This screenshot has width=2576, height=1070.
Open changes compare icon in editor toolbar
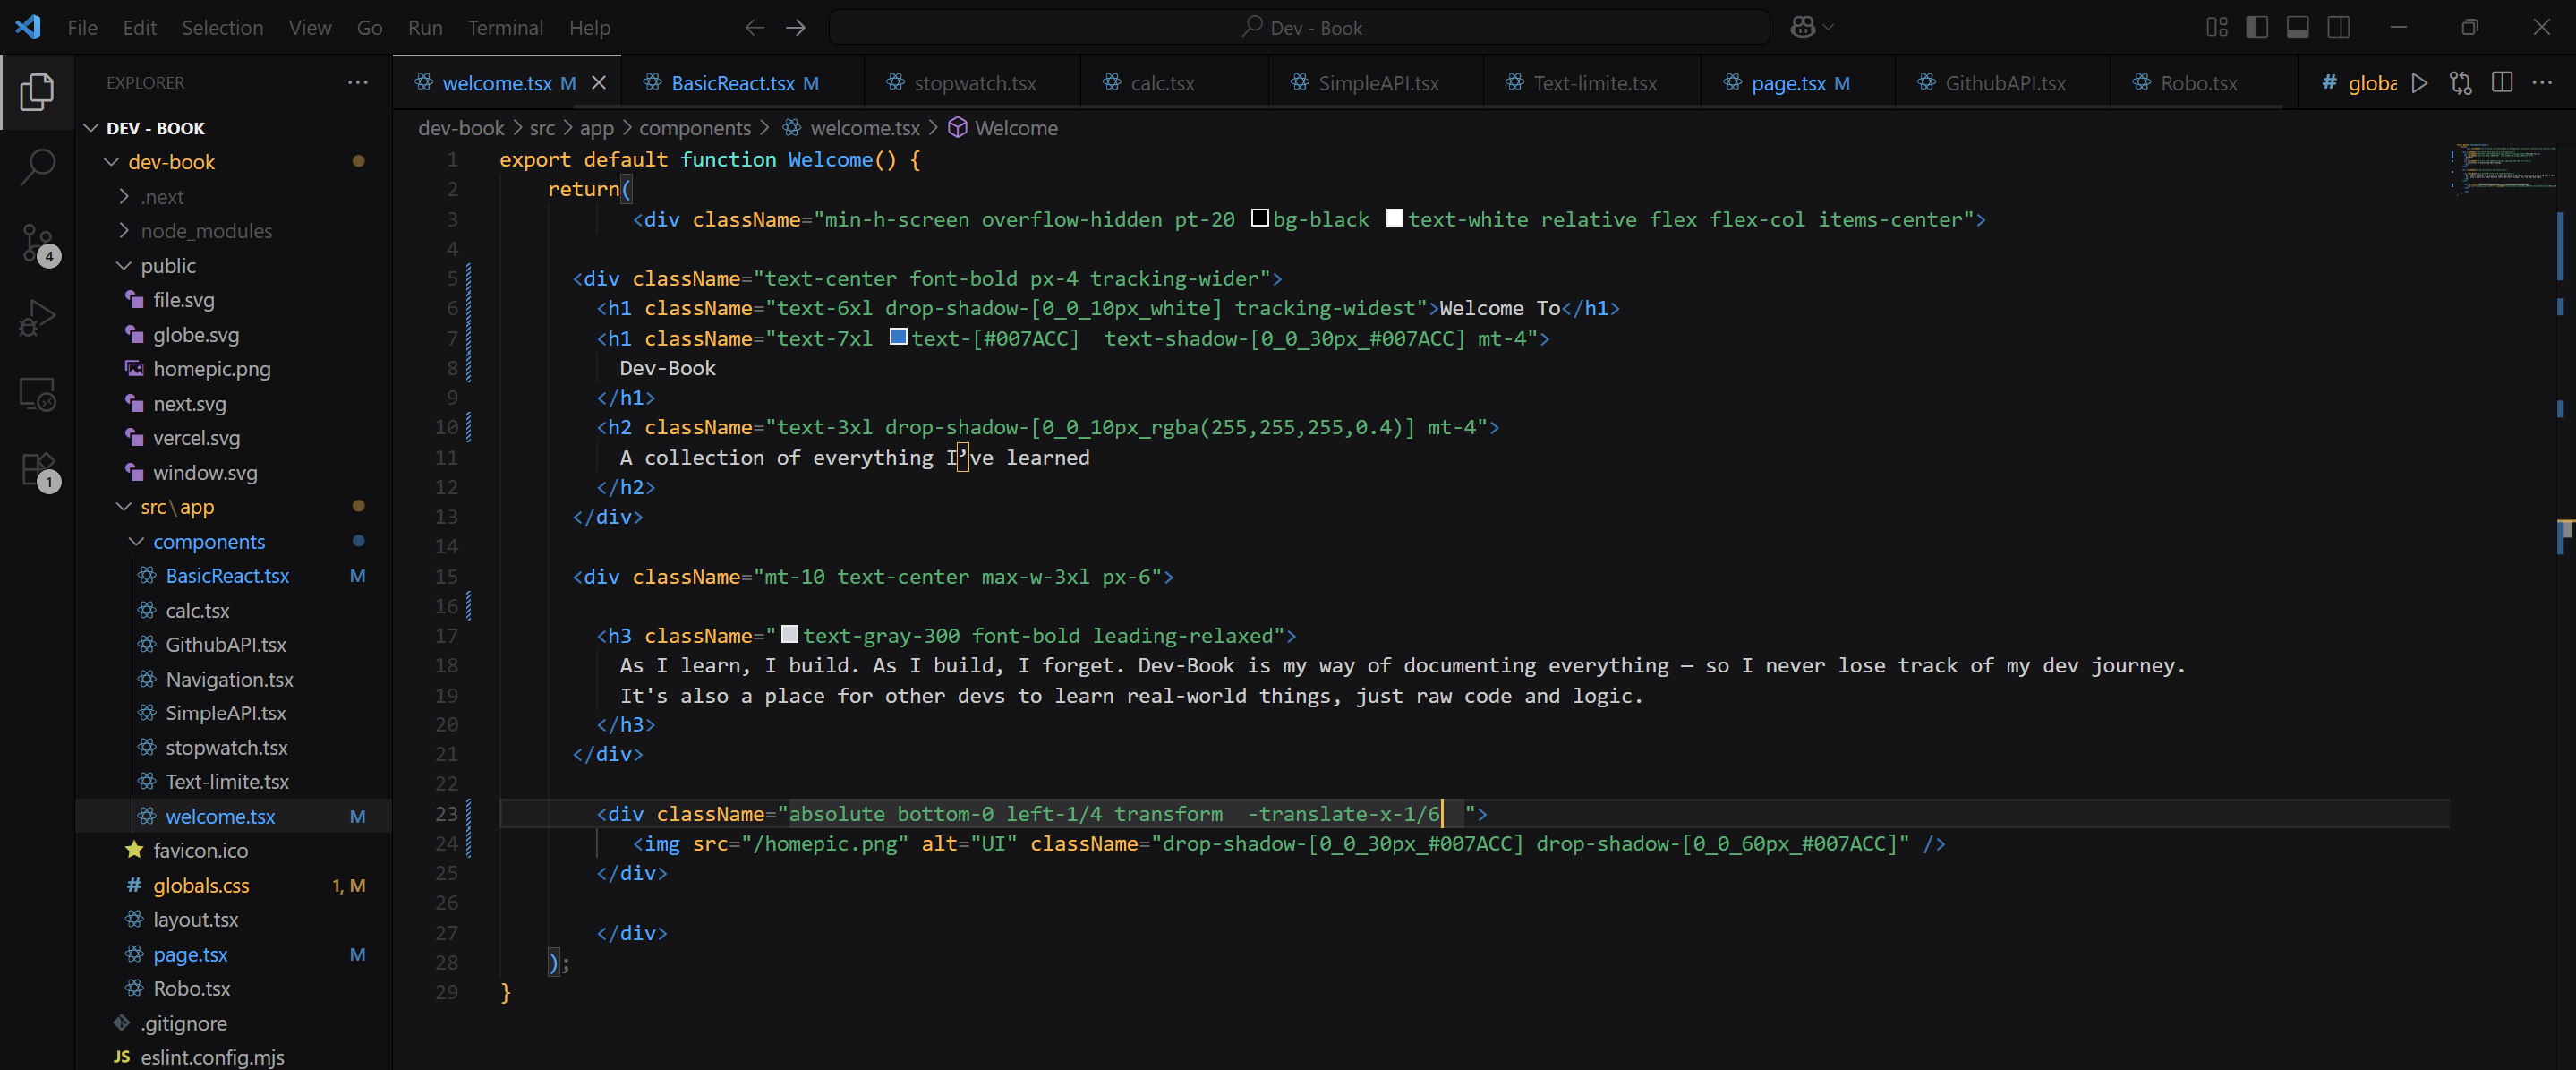click(x=2461, y=83)
